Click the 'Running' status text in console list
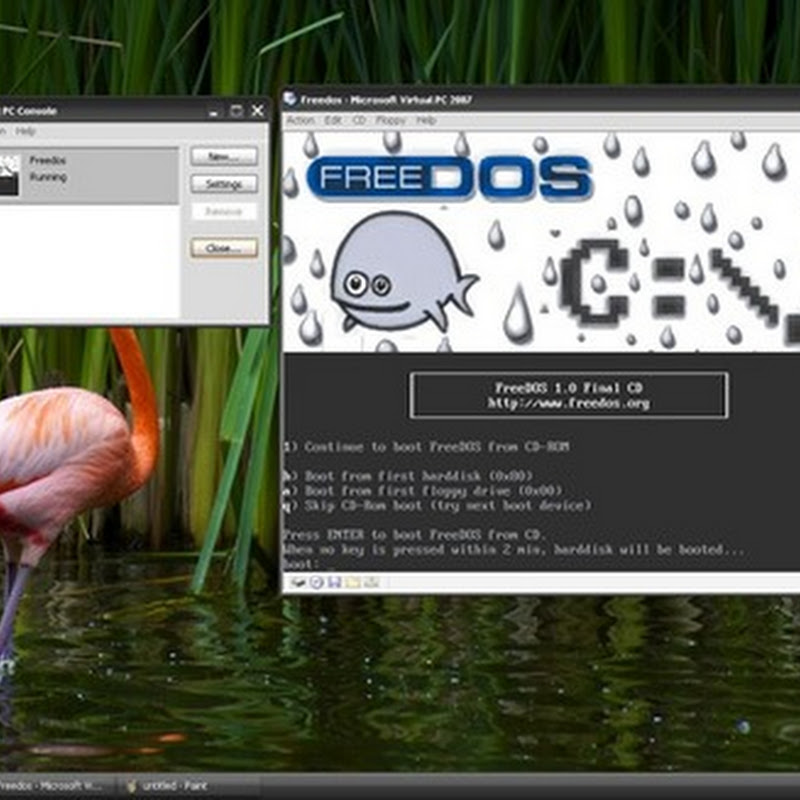This screenshot has height=800, width=800. 48,177
